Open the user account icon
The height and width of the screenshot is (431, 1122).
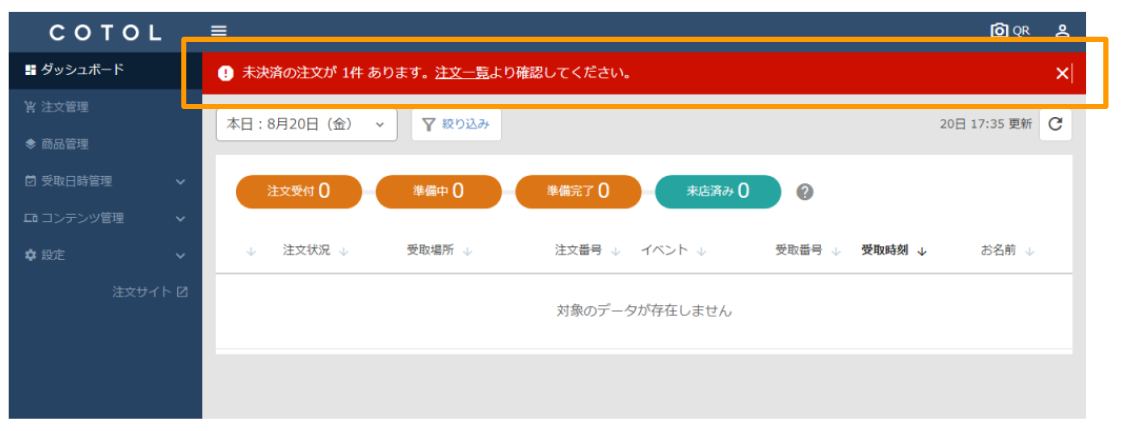tap(1062, 31)
